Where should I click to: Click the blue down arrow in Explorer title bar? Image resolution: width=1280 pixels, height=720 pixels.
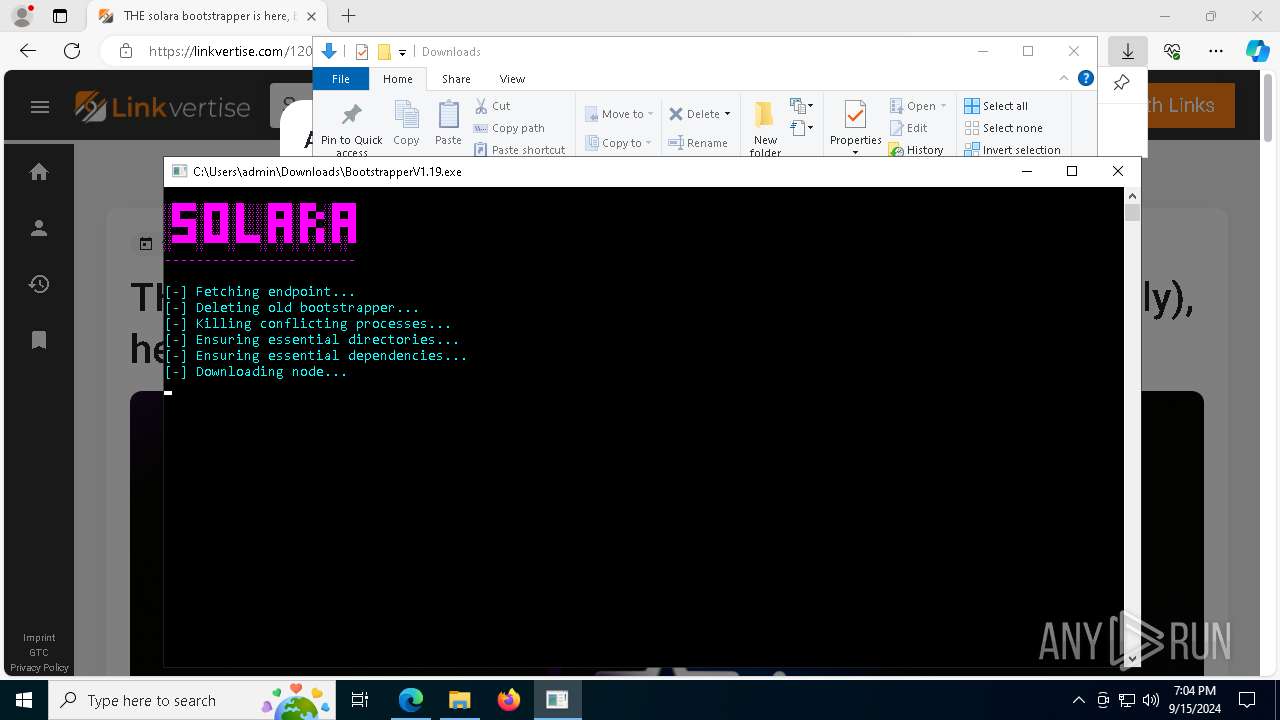328,52
